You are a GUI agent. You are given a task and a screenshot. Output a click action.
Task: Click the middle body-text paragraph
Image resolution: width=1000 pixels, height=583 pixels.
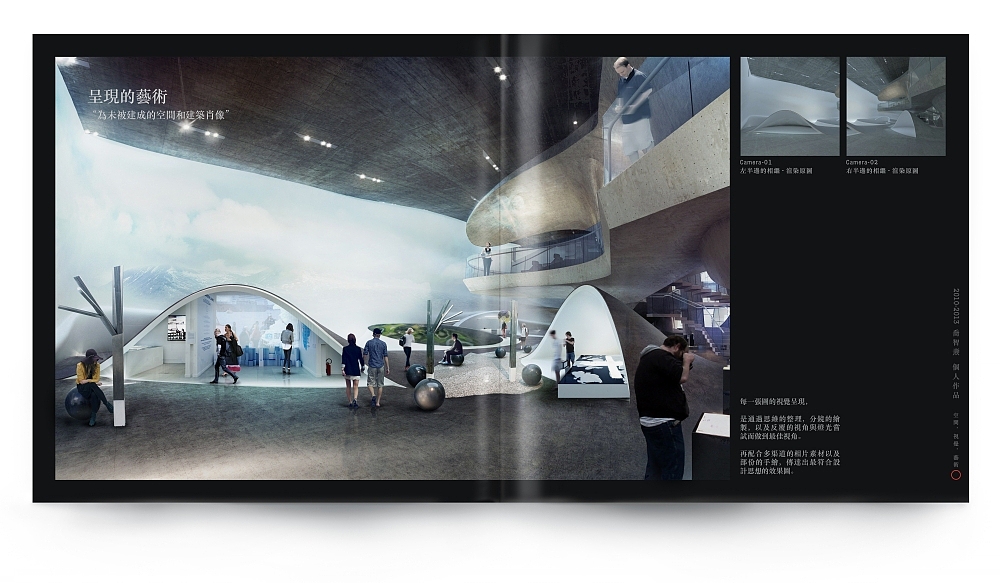(x=790, y=427)
